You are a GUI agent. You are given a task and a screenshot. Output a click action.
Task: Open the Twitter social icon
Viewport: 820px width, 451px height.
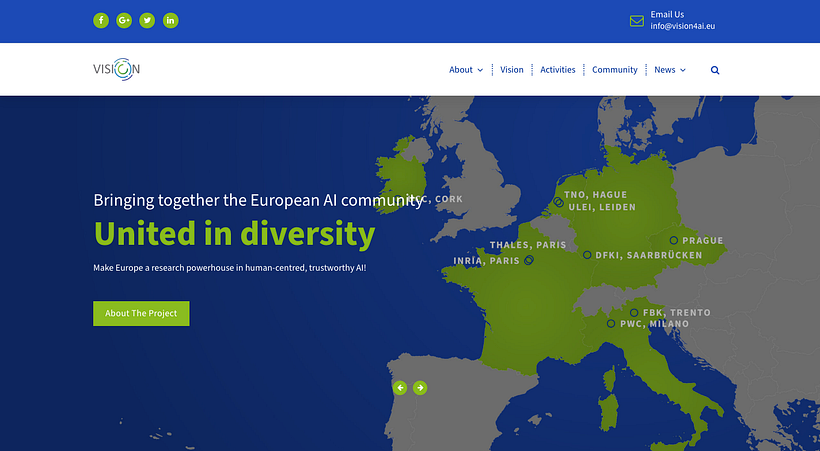pos(147,20)
